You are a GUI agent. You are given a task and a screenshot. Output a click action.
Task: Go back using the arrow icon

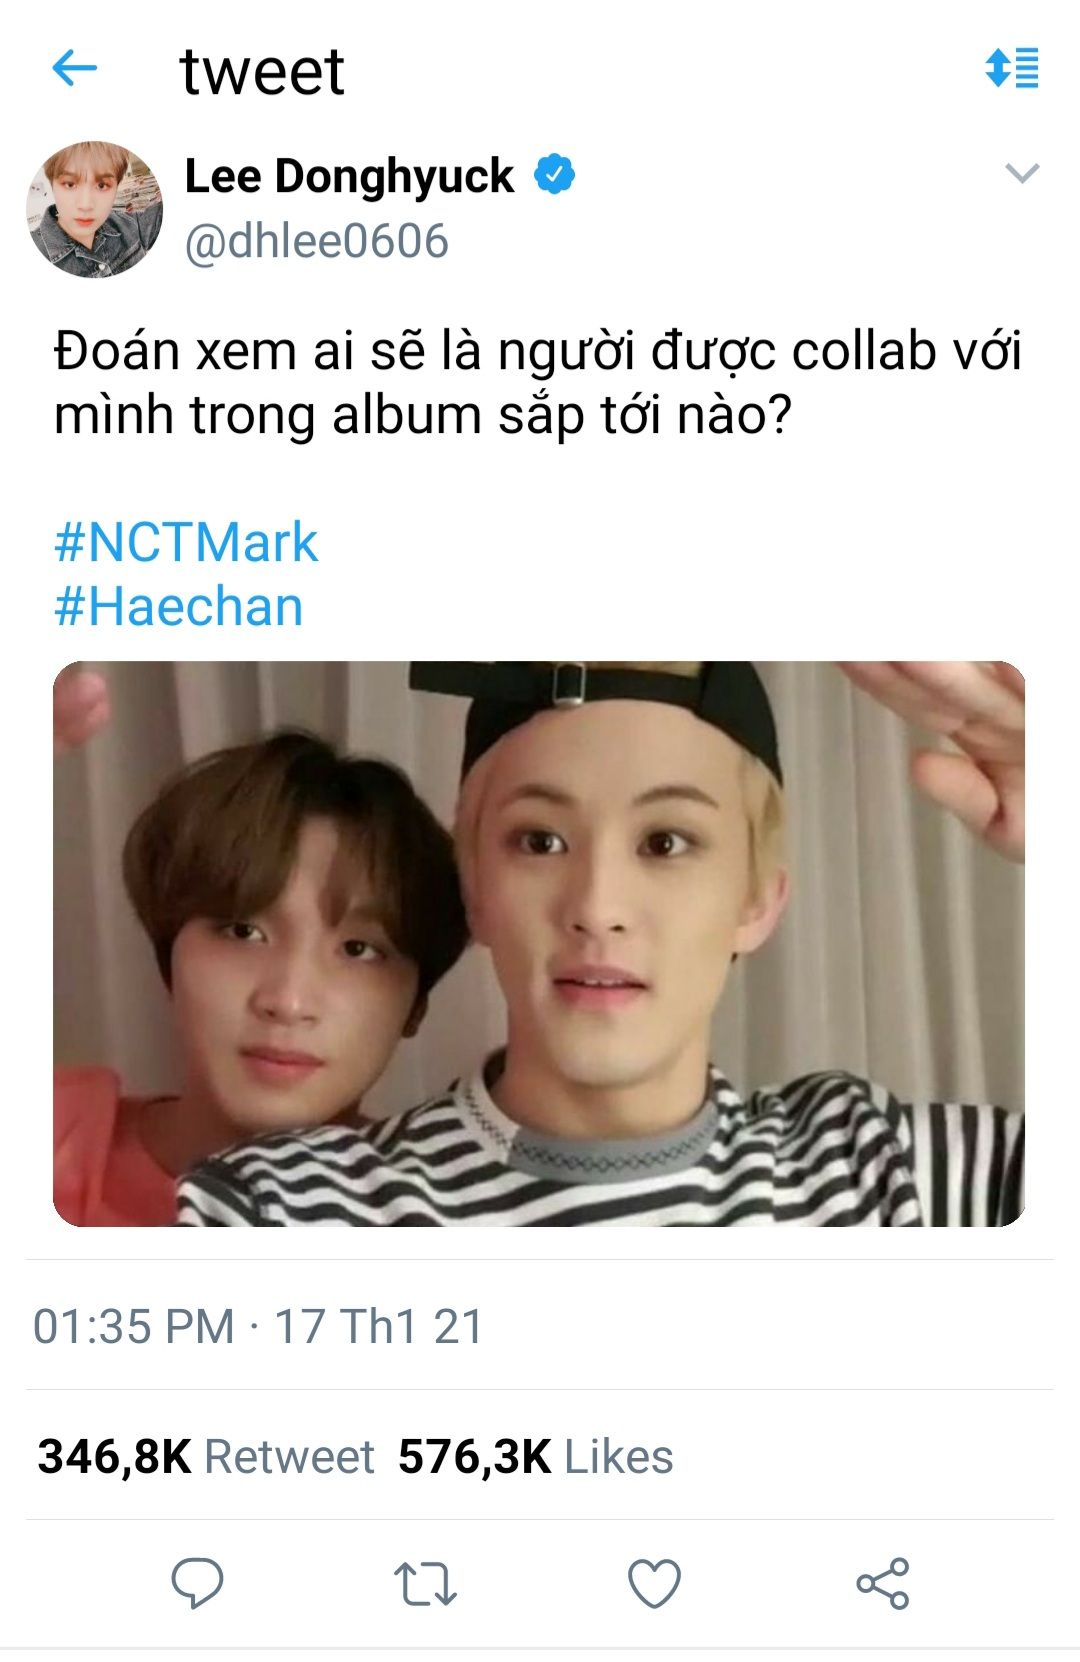click(x=74, y=69)
